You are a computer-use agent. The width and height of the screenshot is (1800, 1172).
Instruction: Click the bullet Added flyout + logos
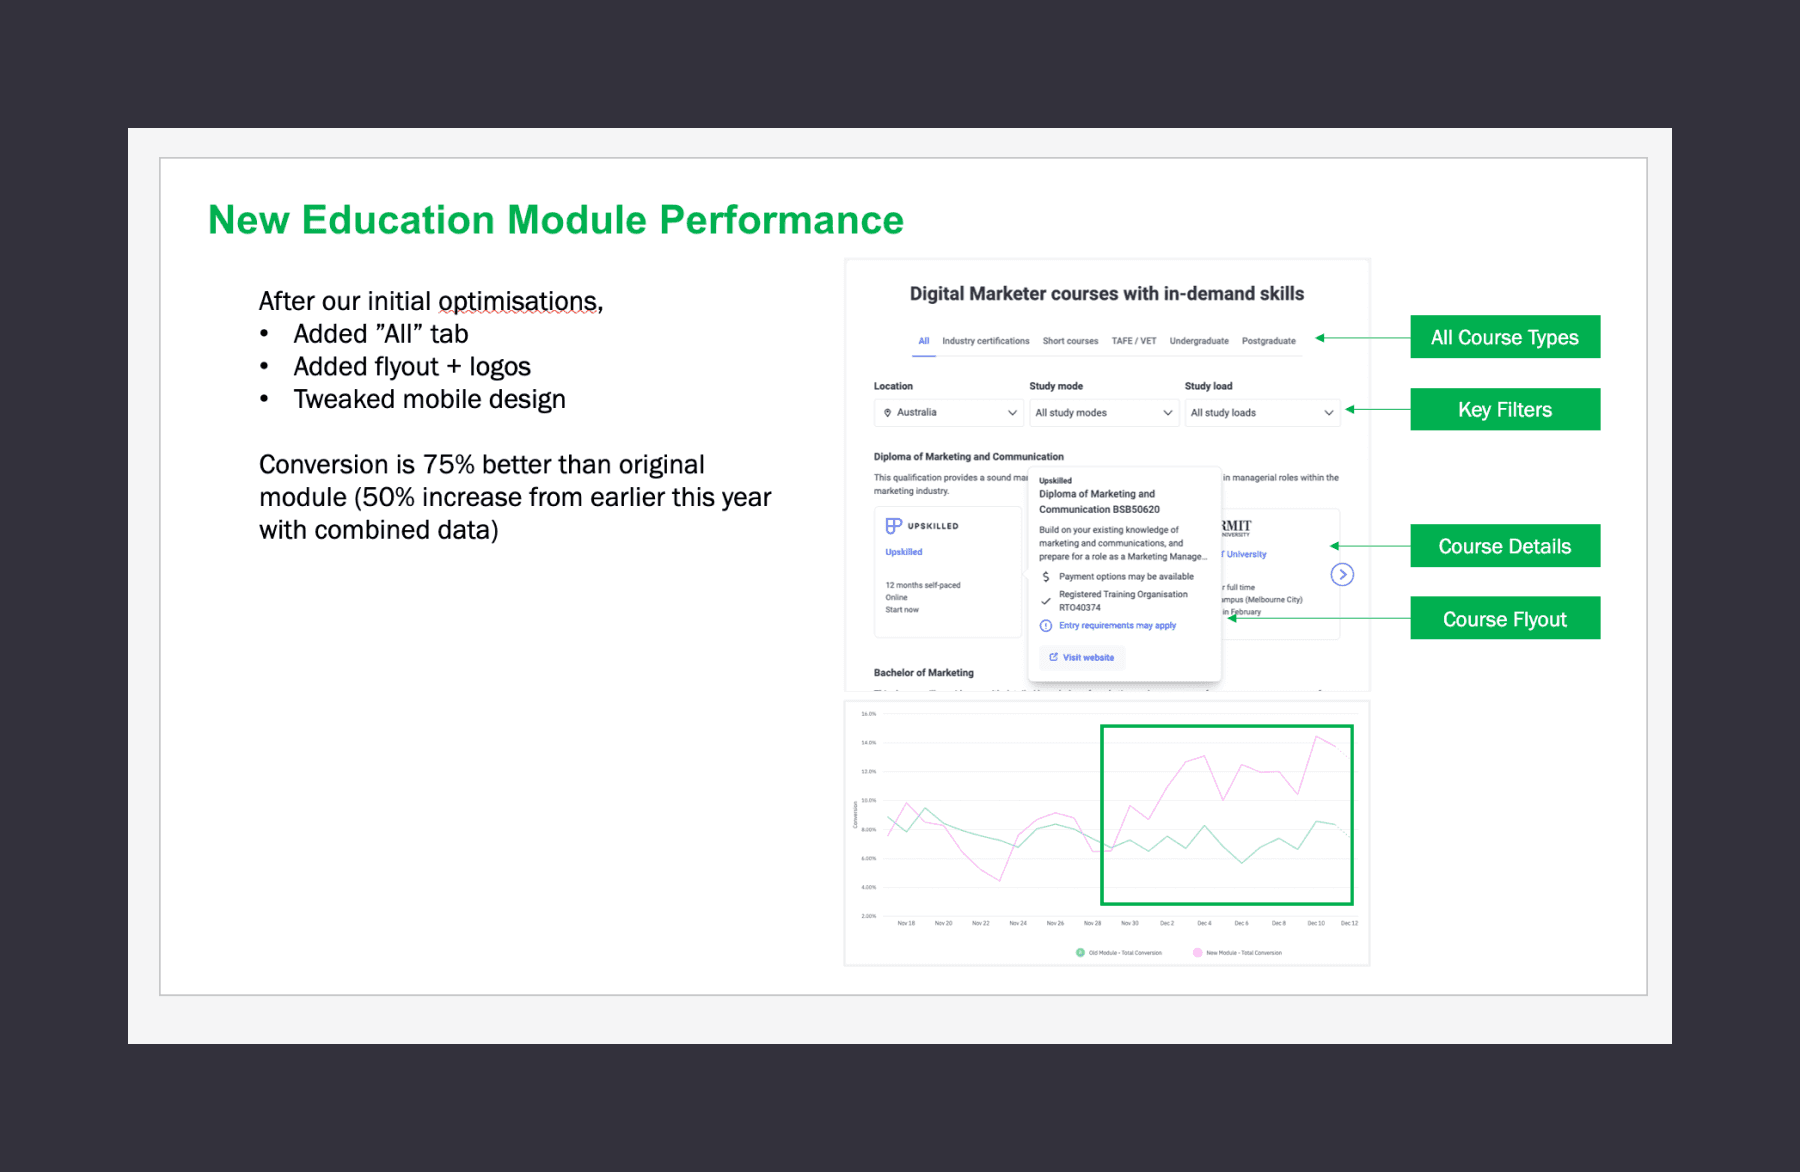pos(412,367)
